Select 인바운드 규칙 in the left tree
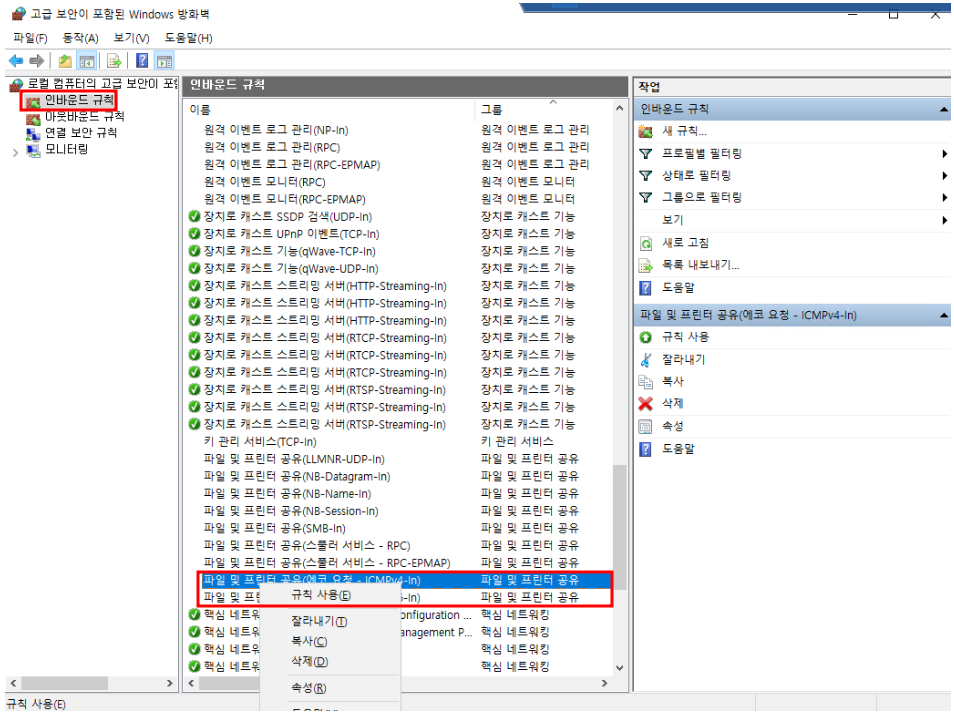Viewport: 954px width, 716px height. tap(78, 100)
